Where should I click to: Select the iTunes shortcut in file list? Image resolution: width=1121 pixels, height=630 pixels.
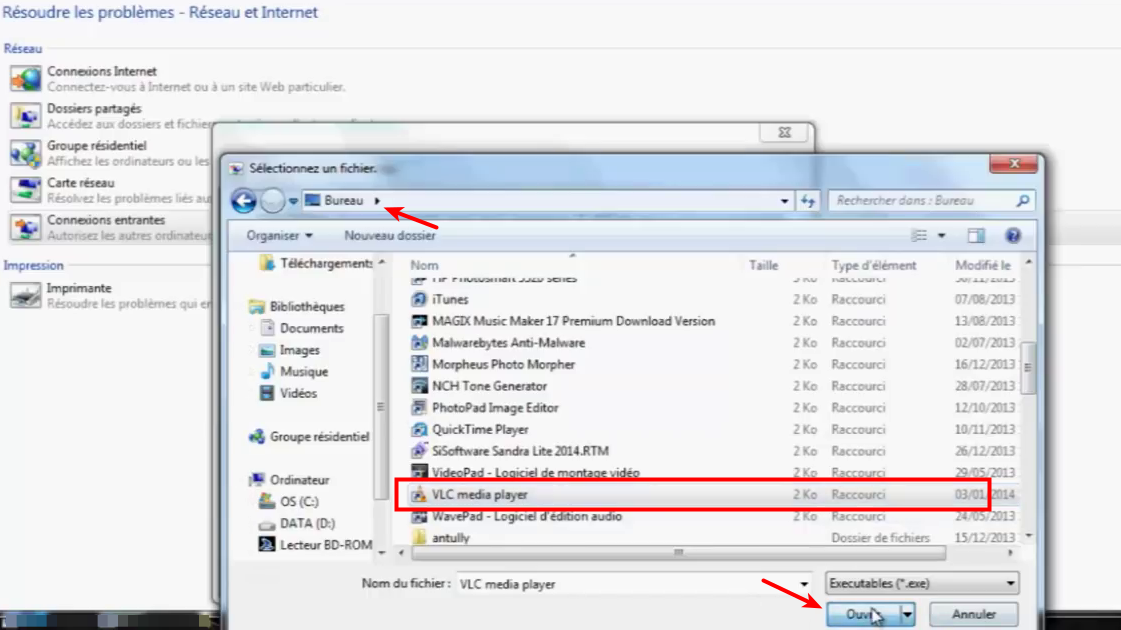(x=450, y=300)
